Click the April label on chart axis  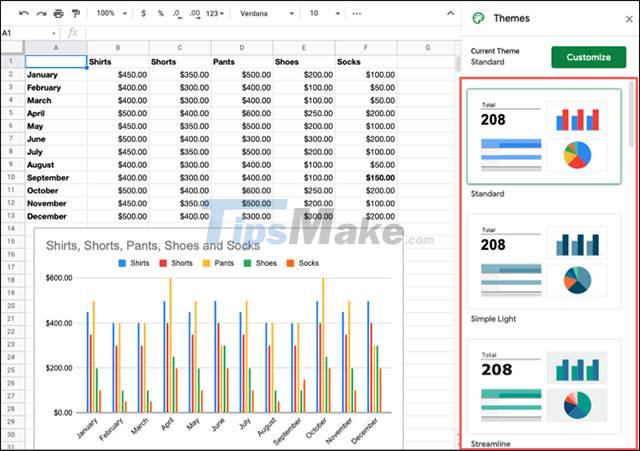pyautogui.click(x=168, y=425)
